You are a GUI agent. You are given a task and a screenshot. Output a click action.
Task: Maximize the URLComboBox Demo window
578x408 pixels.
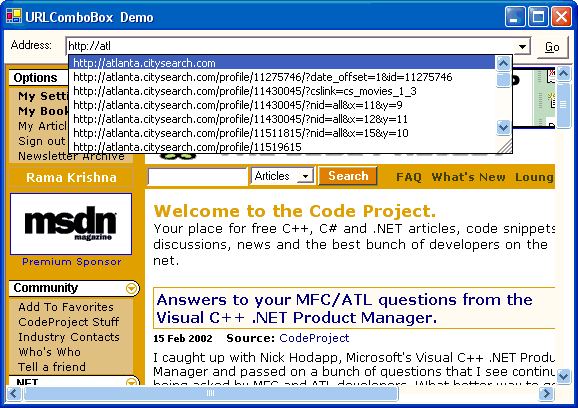(538, 17)
